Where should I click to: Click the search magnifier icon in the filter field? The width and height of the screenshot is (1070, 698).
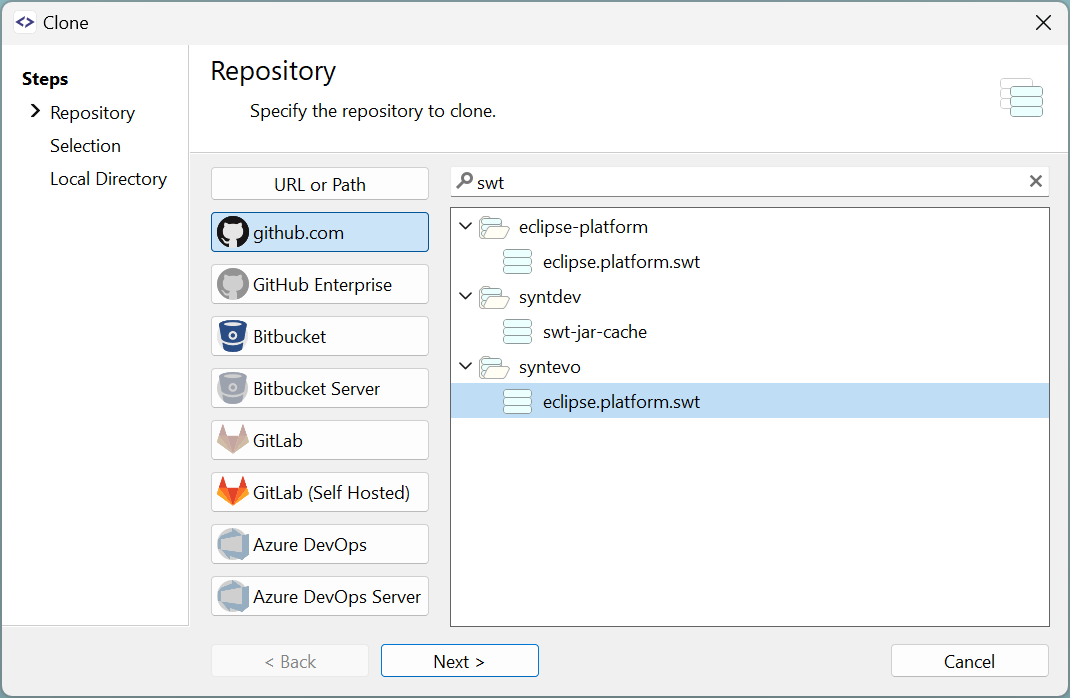(466, 181)
